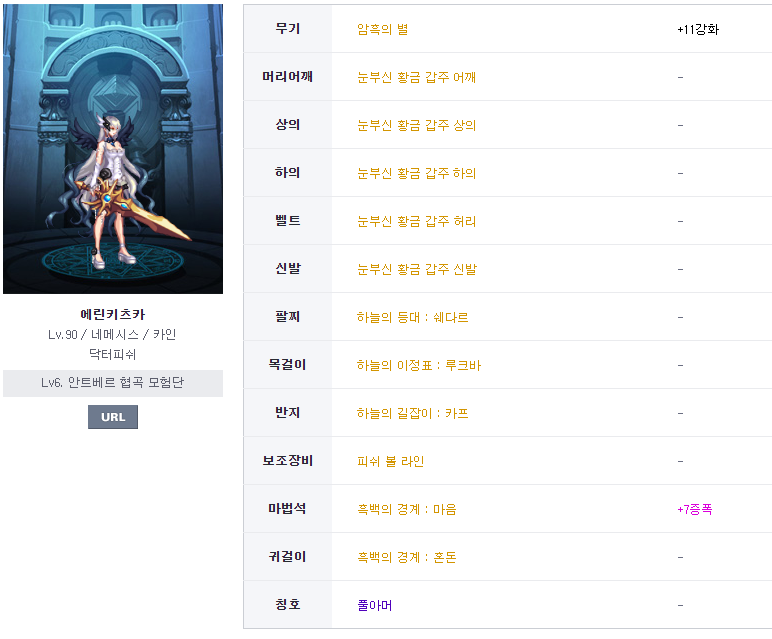Open title item 풀아머
The image size is (772, 639).
(375, 605)
